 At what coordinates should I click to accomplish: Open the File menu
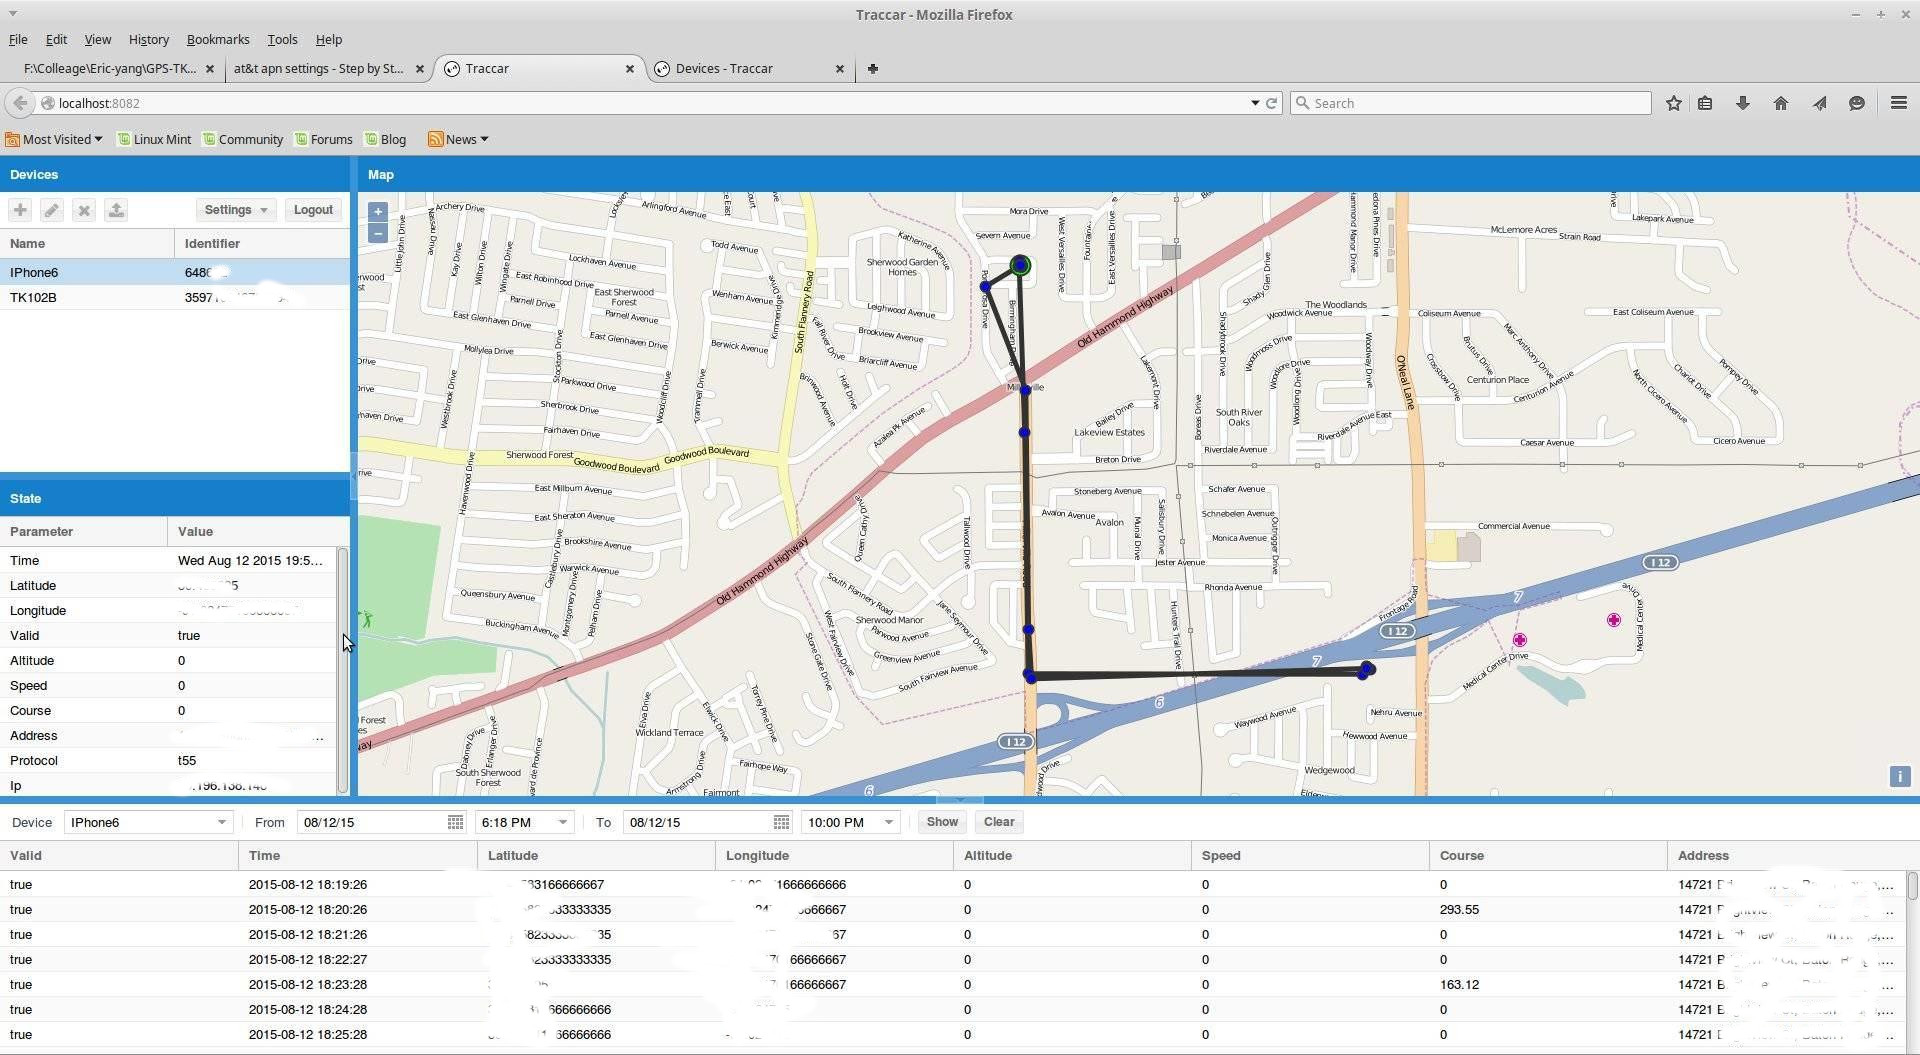click(x=18, y=40)
